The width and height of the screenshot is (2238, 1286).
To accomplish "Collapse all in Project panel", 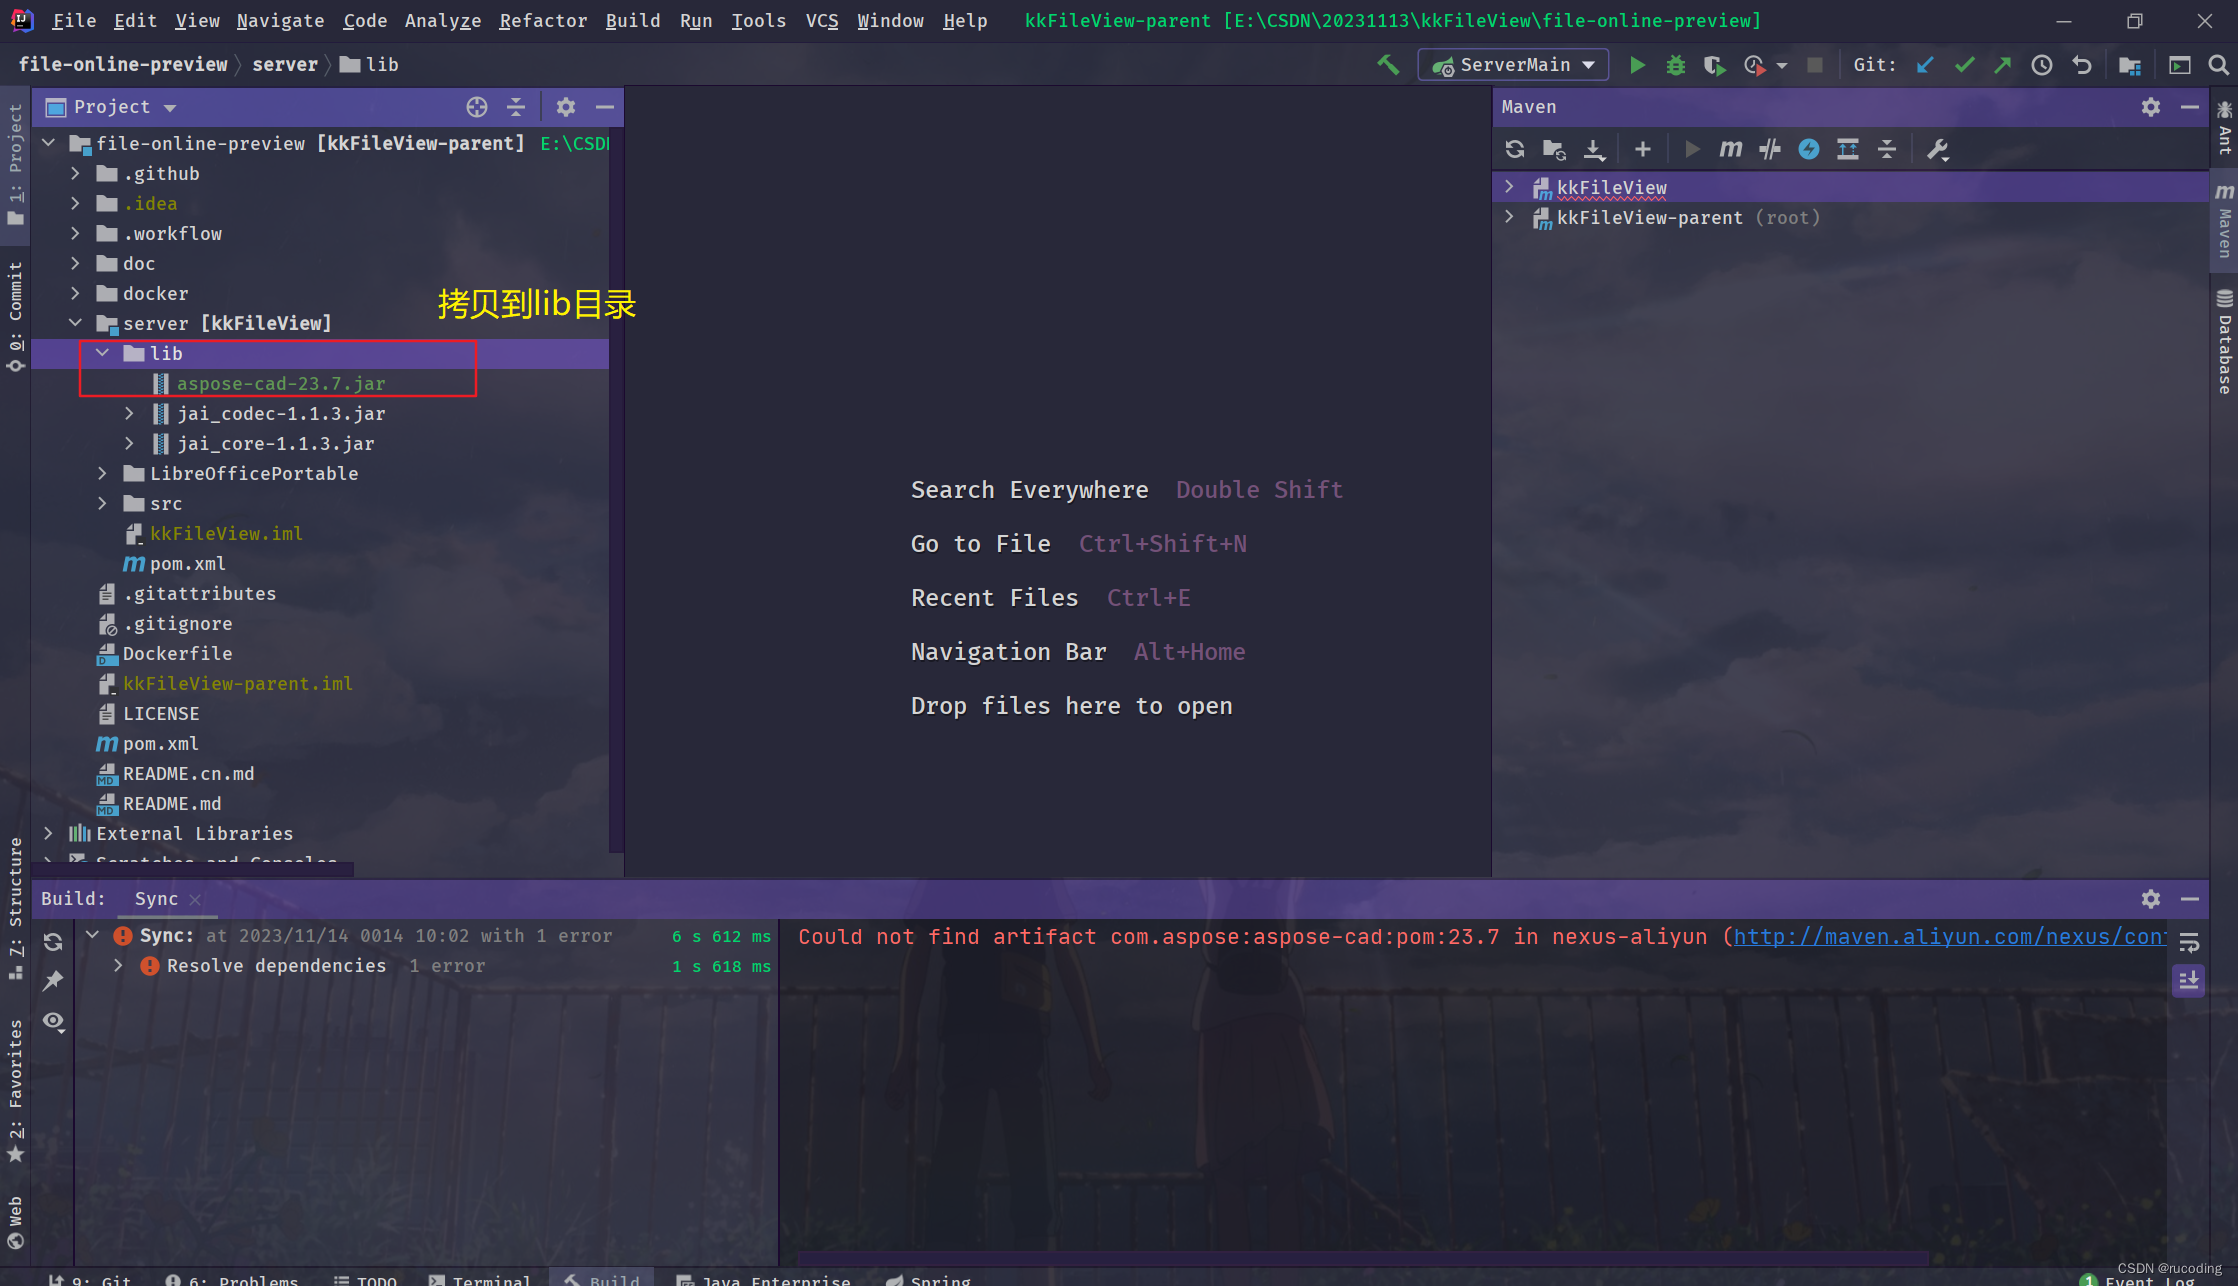I will click(x=516, y=107).
